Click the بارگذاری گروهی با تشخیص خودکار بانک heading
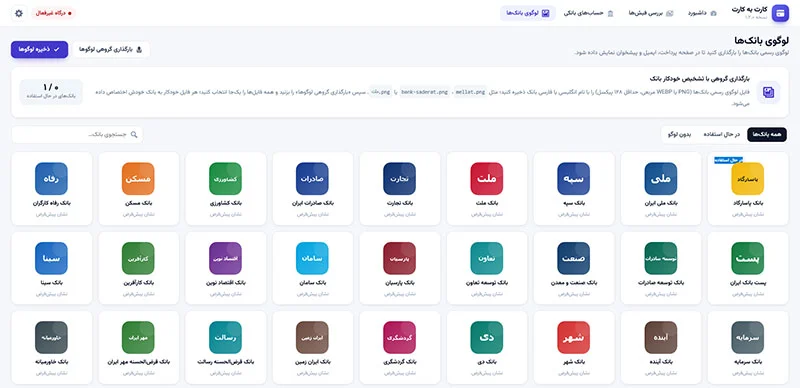This screenshot has height=388, width=800. pyautogui.click(x=700, y=79)
